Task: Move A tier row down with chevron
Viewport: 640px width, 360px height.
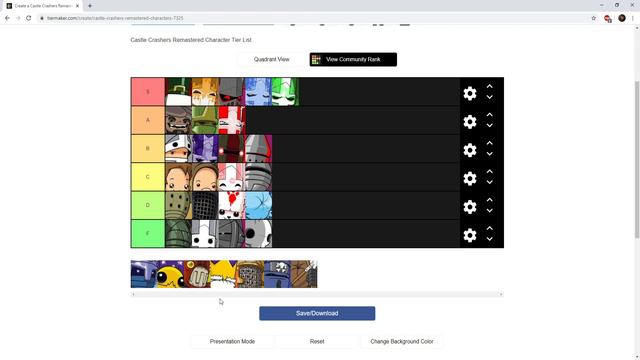Action: click(x=489, y=125)
